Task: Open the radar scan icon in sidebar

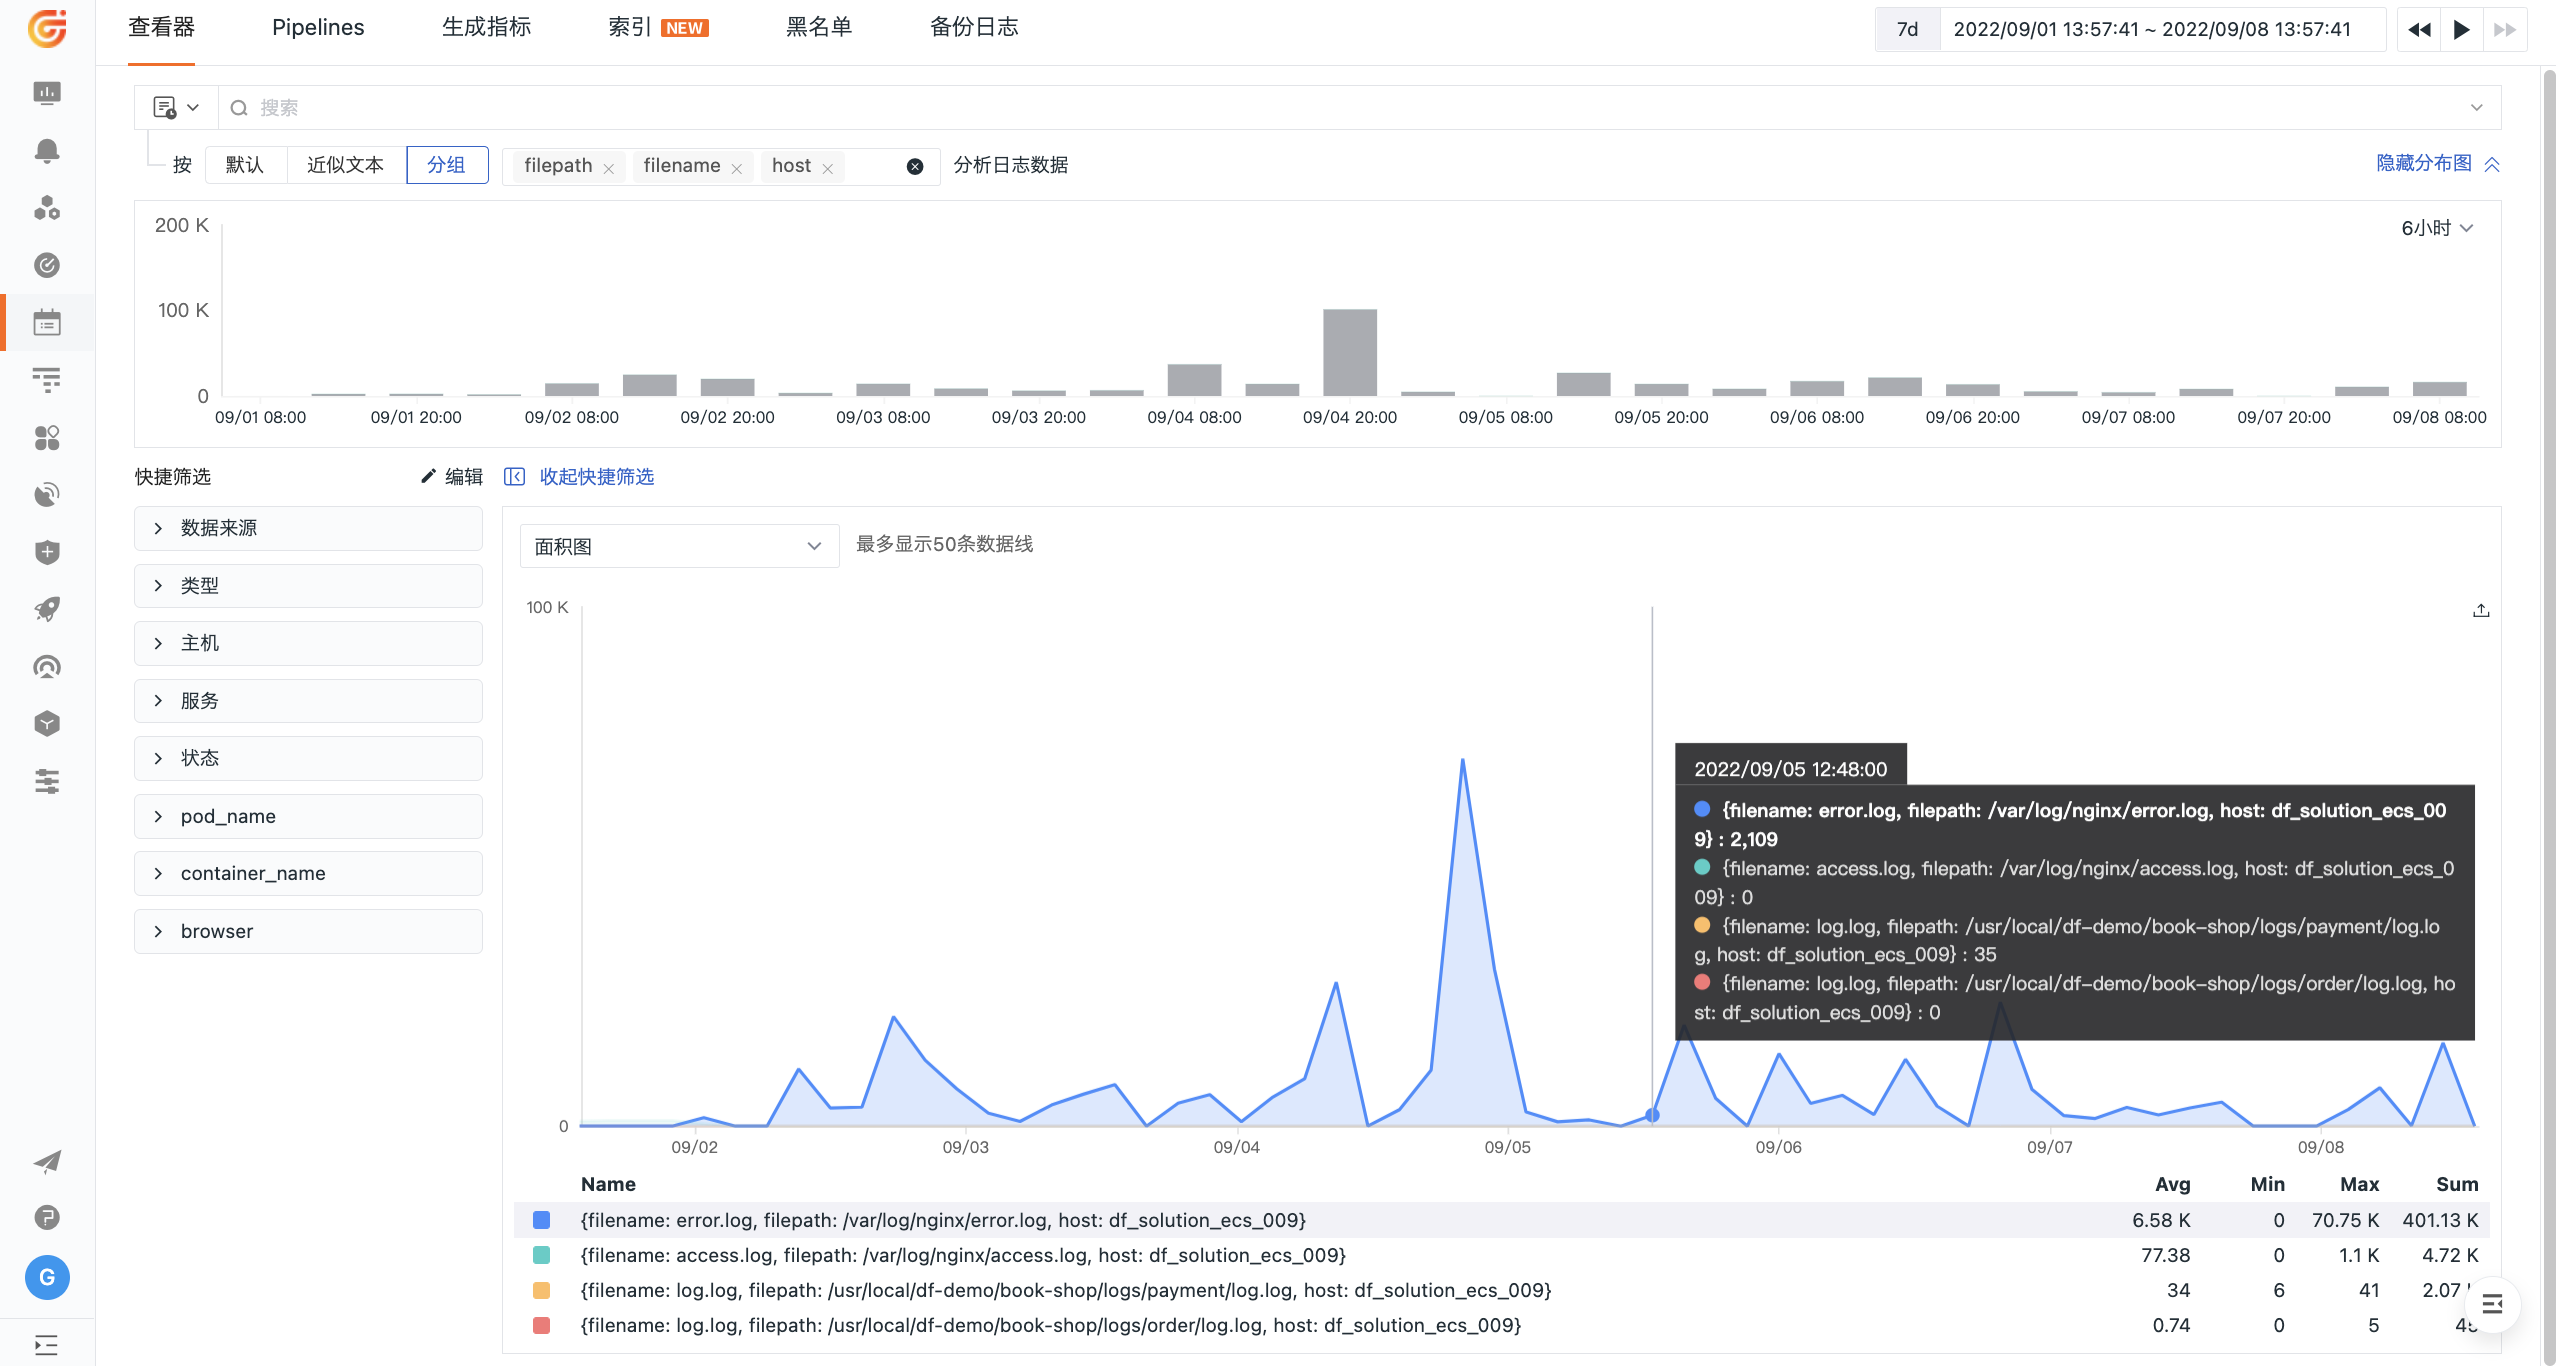Action: [x=47, y=495]
